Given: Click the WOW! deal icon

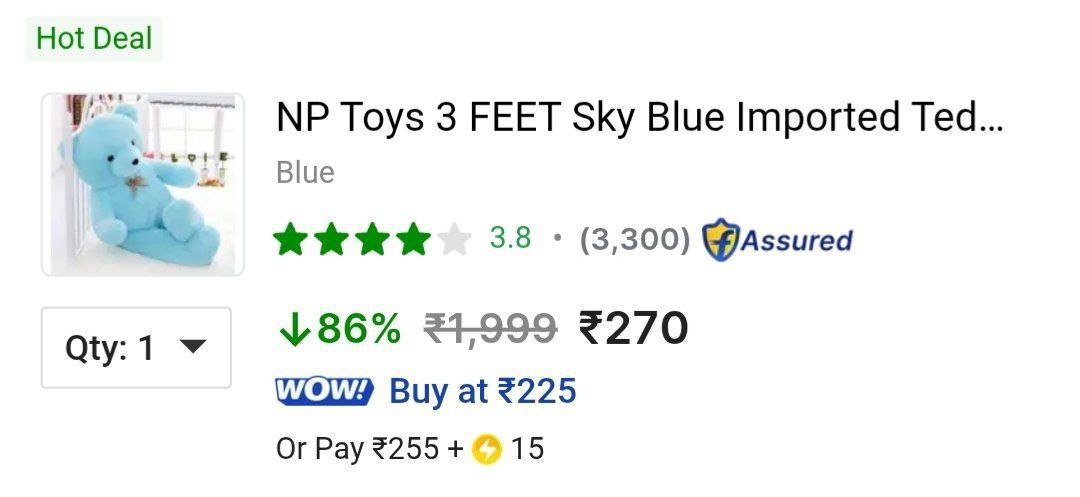Looking at the screenshot, I should pos(323,391).
